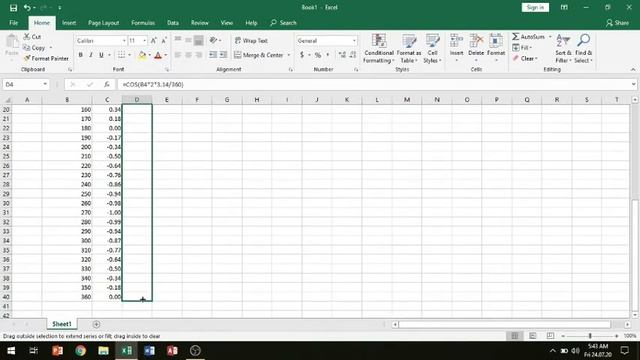The width and height of the screenshot is (640, 360).
Task: Open the Format cells menu
Action: 496,49
